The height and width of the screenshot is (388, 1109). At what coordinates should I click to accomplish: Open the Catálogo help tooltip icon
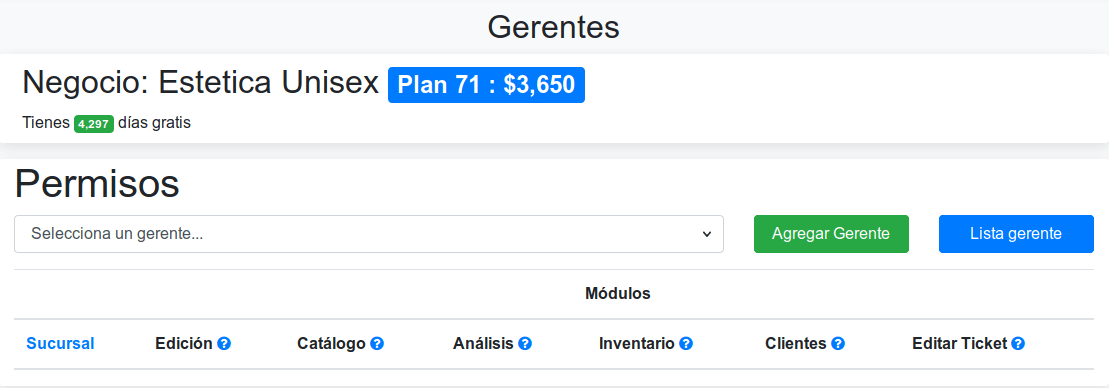point(377,343)
